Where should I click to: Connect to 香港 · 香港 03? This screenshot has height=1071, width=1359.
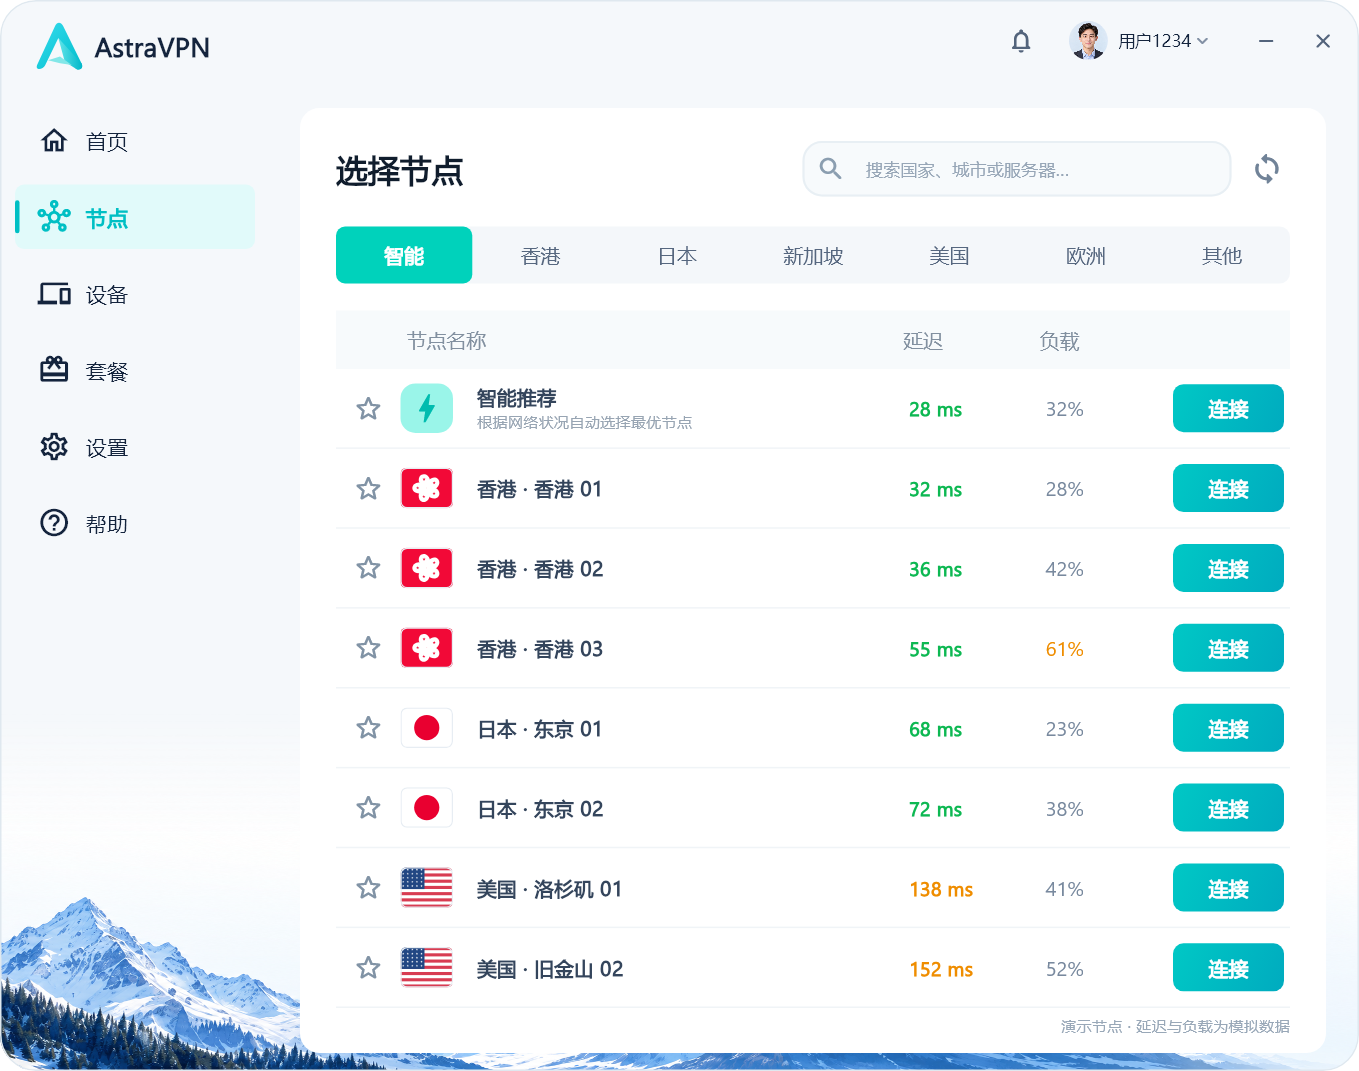pos(1228,648)
